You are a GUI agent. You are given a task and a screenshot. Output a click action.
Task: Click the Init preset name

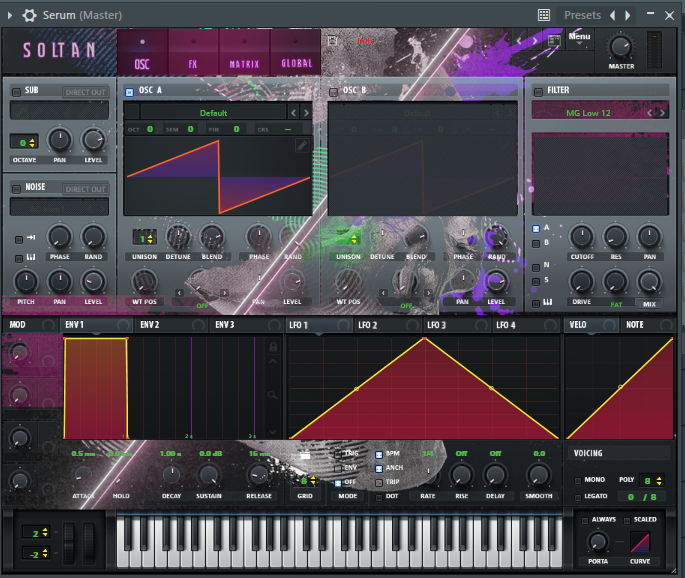[364, 41]
